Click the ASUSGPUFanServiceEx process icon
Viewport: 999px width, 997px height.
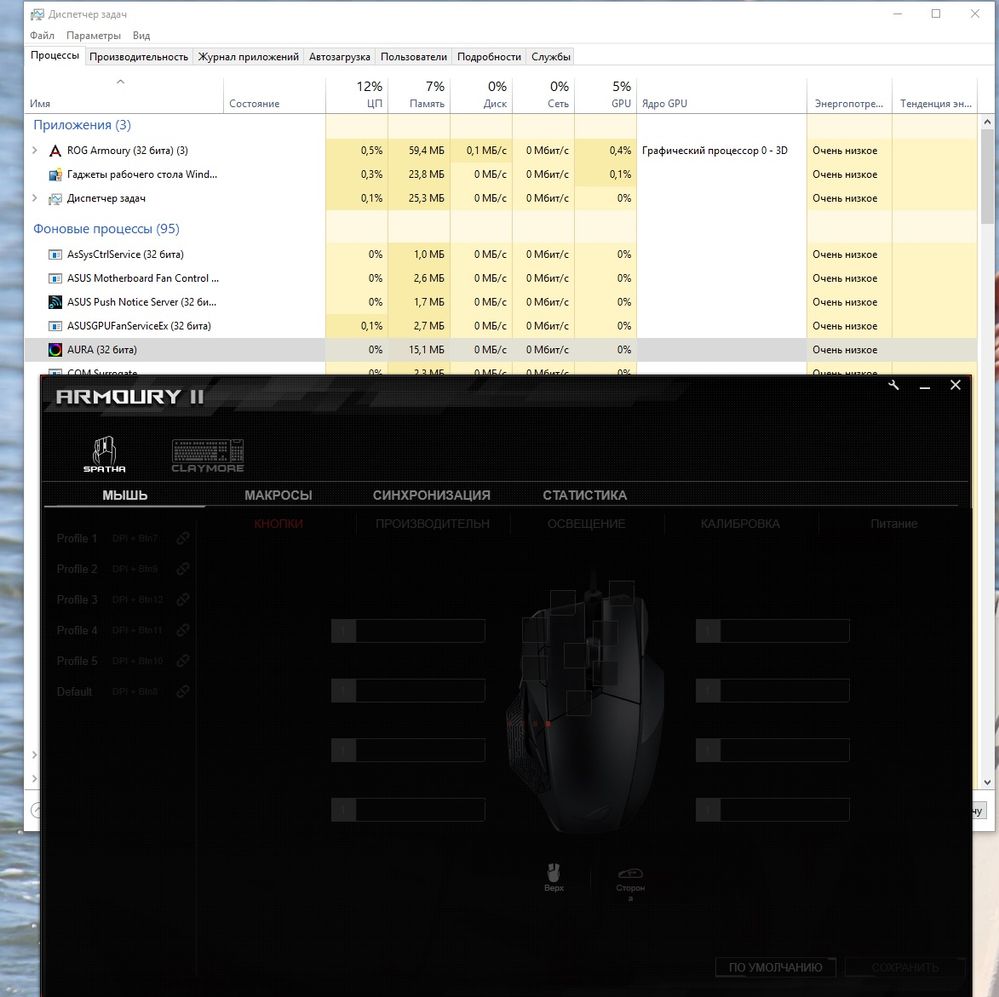click(x=55, y=326)
